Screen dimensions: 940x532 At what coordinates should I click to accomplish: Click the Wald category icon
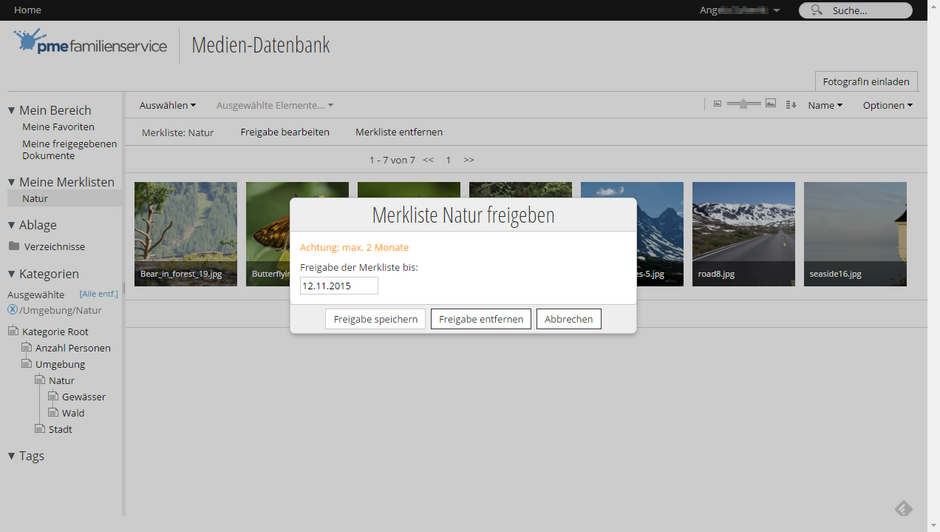tap(53, 411)
